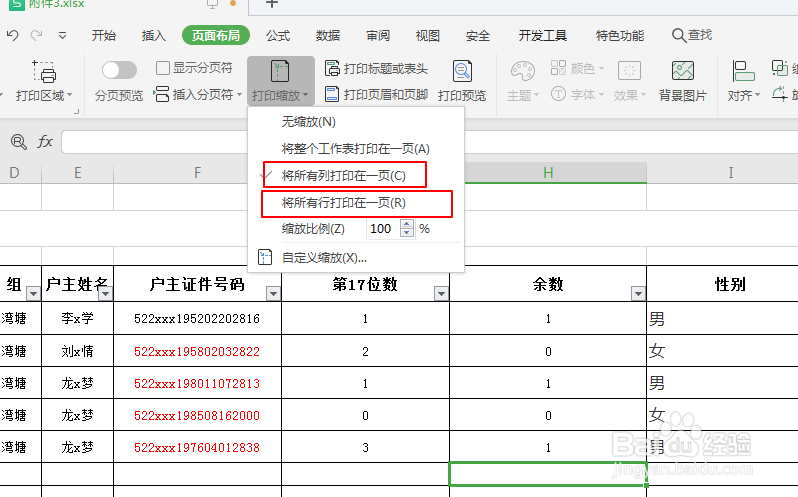798x497 pixels.
Task: Select the 页面布局 ribbon tab
Action: [216, 36]
